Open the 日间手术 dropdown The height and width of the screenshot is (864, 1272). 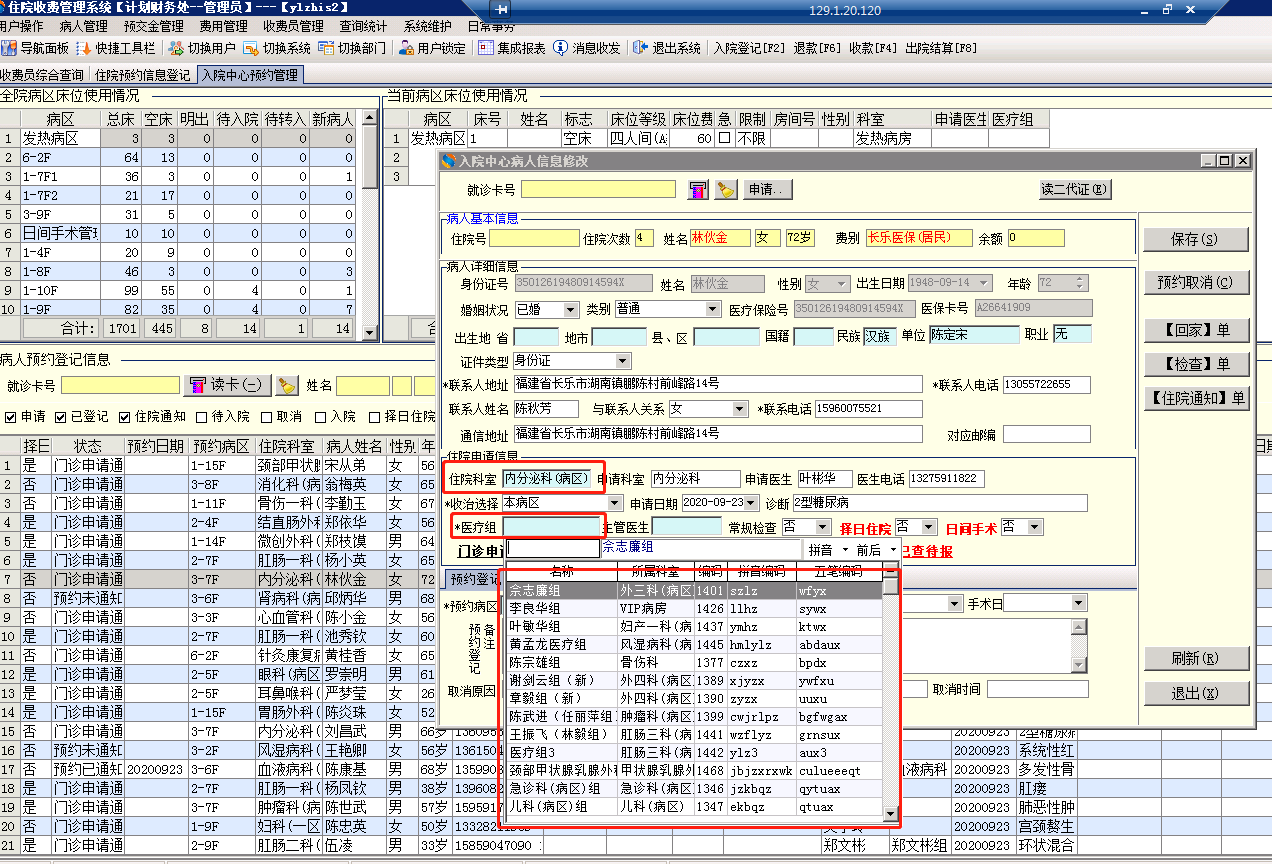pos(1035,526)
